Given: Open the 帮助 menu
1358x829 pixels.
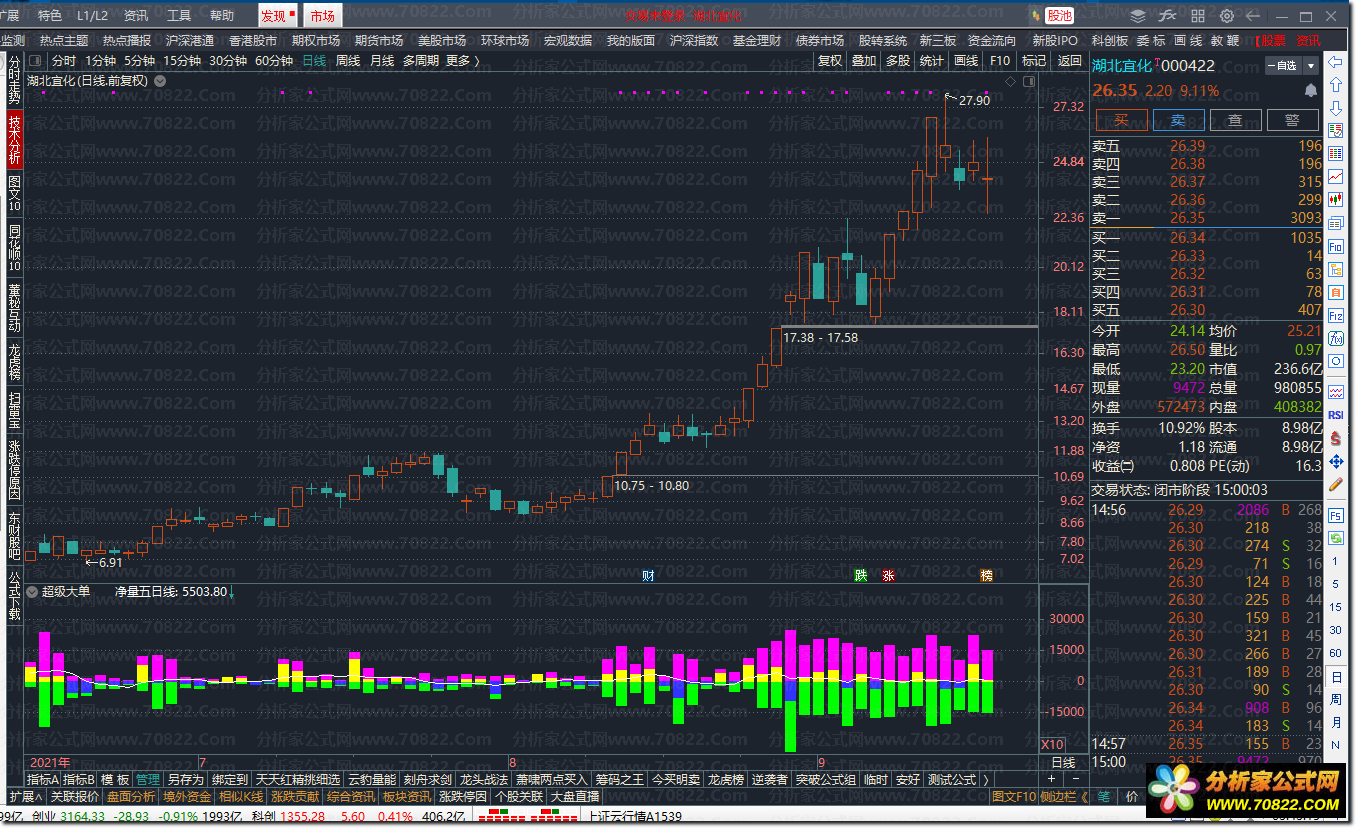Looking at the screenshot, I should click(221, 16).
